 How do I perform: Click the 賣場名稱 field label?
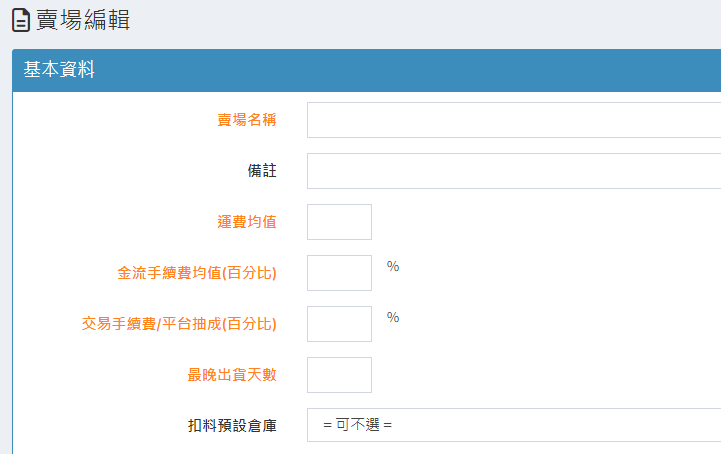pos(247,120)
